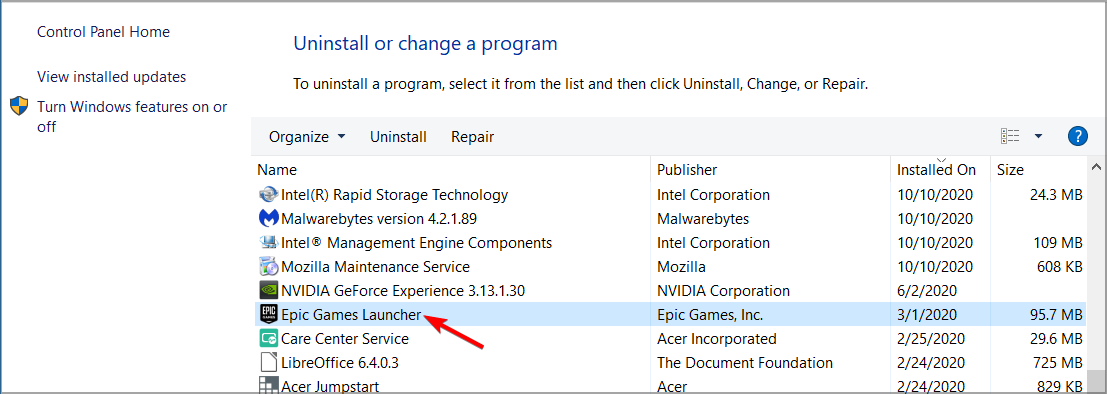Screen dimensions: 1107x394
Task: Click the Mozilla Maintenance Service icon
Action: (268, 267)
